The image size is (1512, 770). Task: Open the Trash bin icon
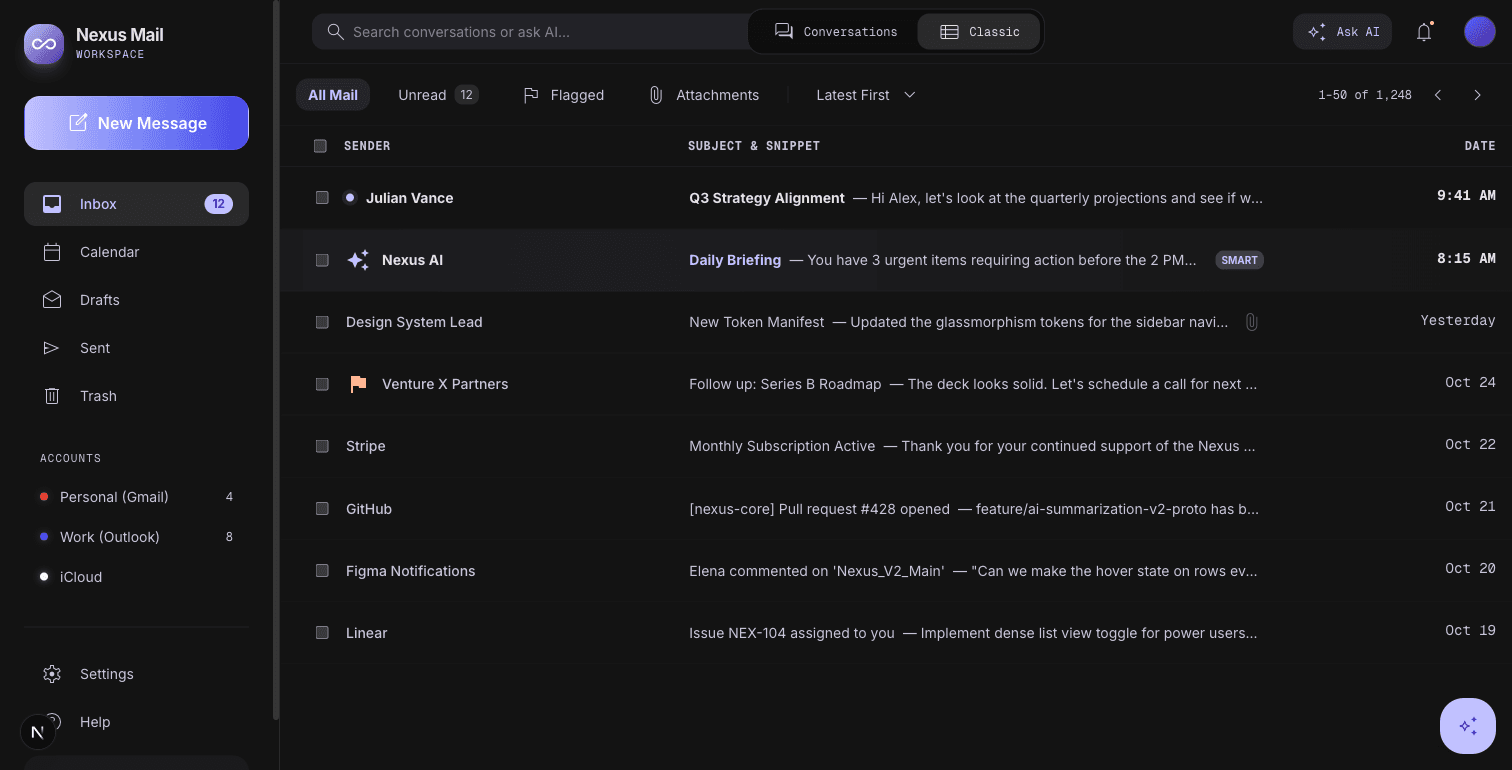(52, 396)
